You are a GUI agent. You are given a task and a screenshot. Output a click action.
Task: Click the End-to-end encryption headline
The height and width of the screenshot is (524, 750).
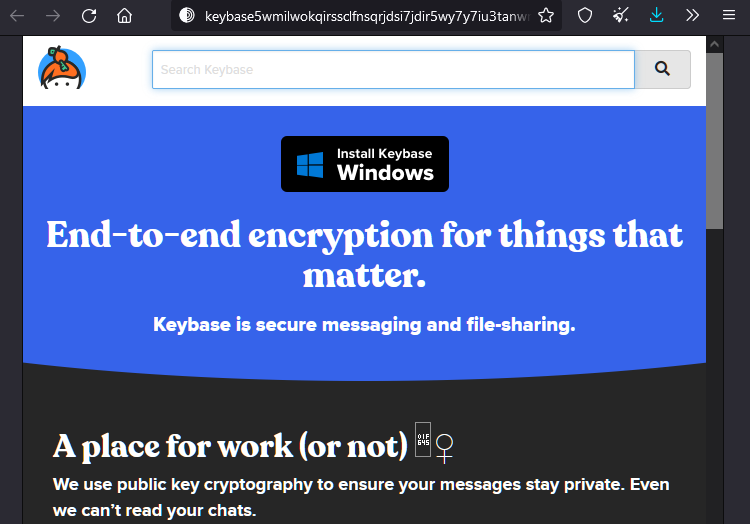coord(364,255)
